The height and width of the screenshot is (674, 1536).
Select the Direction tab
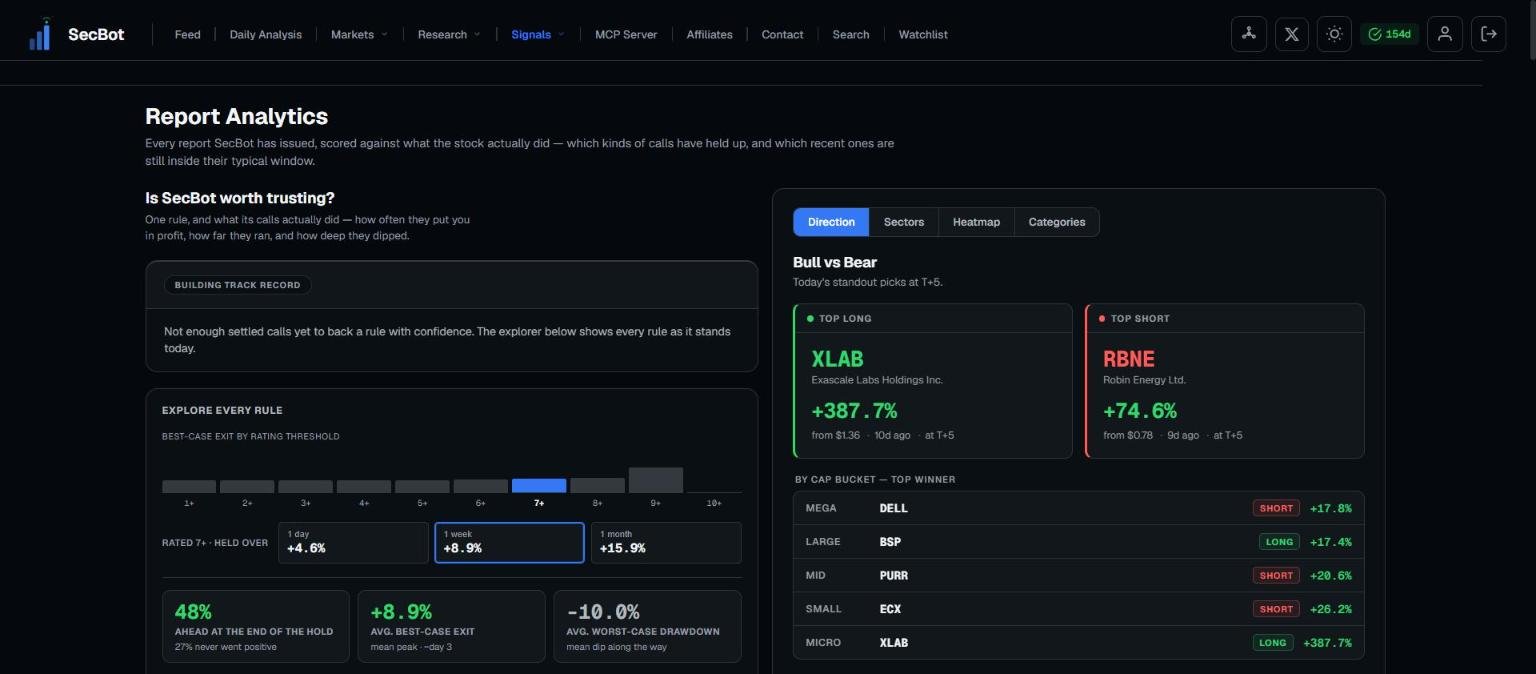pyautogui.click(x=831, y=222)
